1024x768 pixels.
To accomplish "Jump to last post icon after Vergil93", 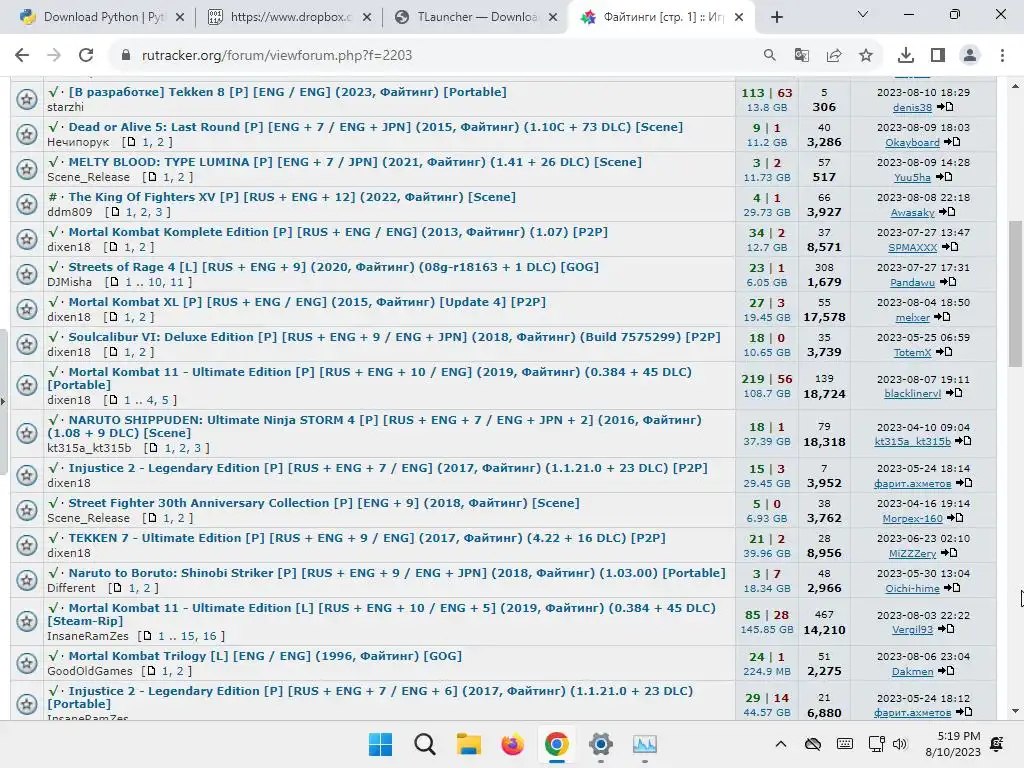I will (x=946, y=629).
